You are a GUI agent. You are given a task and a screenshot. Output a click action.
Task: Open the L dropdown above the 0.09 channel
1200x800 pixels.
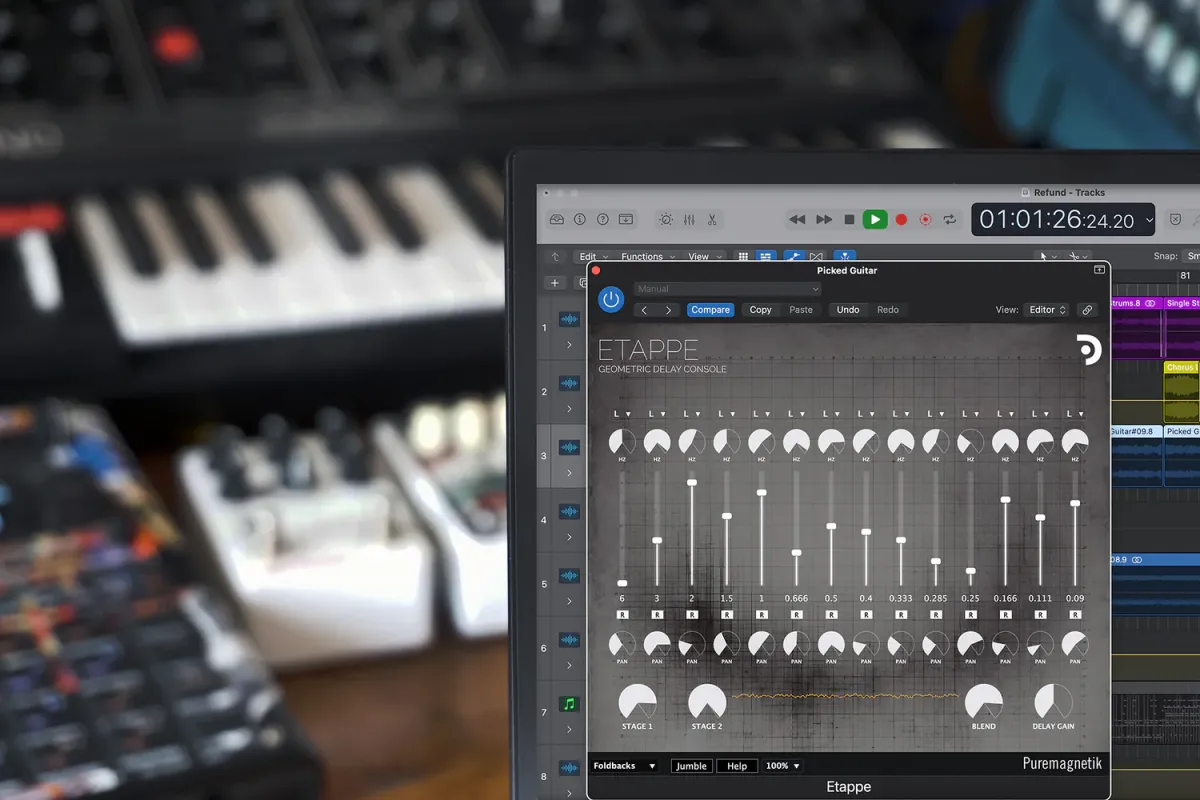click(x=1075, y=413)
